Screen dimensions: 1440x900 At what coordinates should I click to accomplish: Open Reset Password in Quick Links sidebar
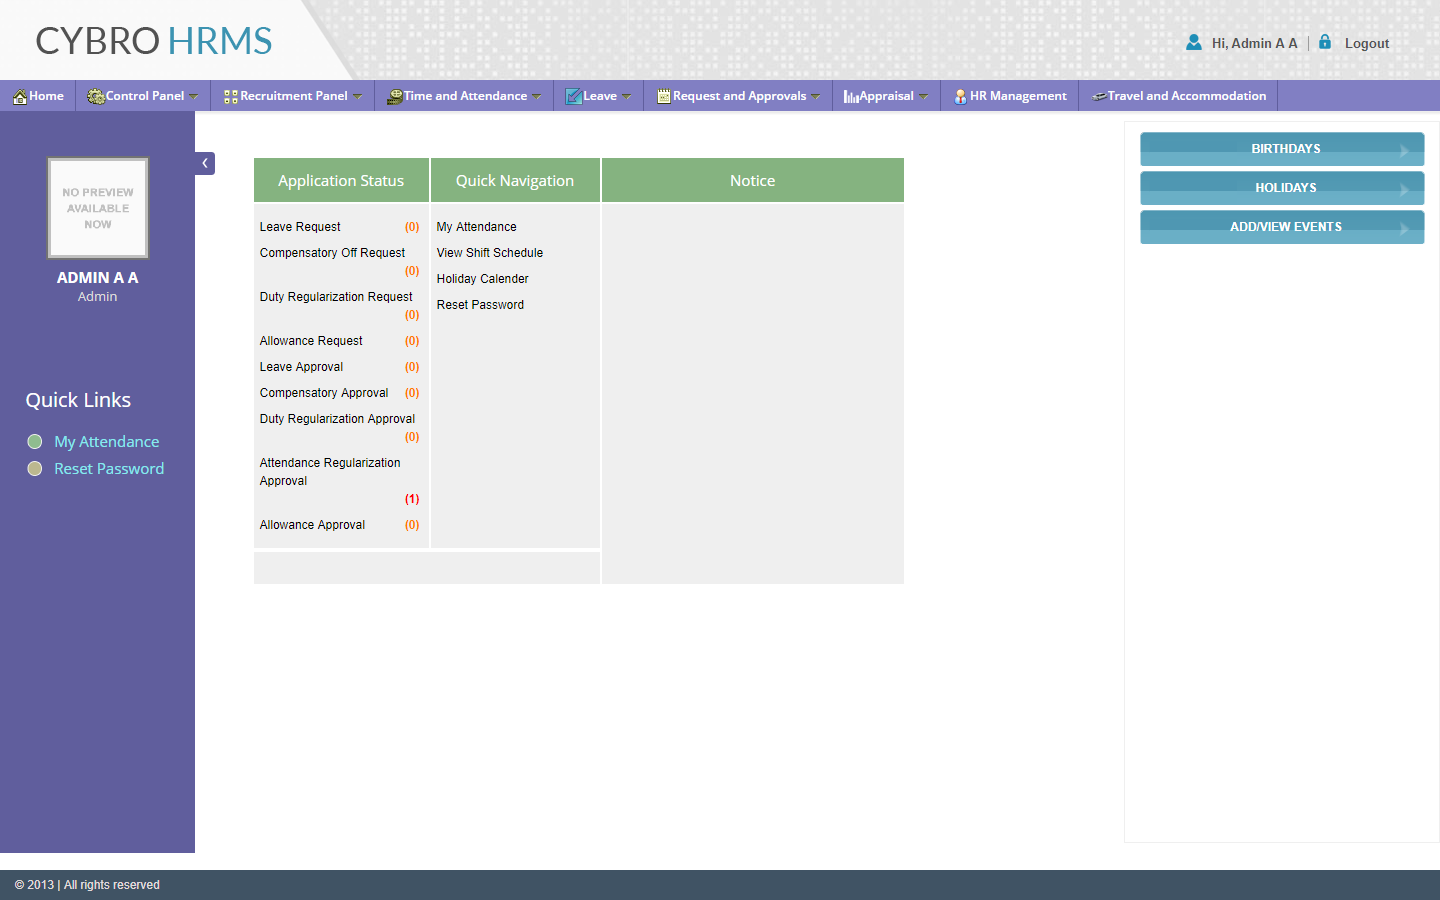(x=109, y=469)
